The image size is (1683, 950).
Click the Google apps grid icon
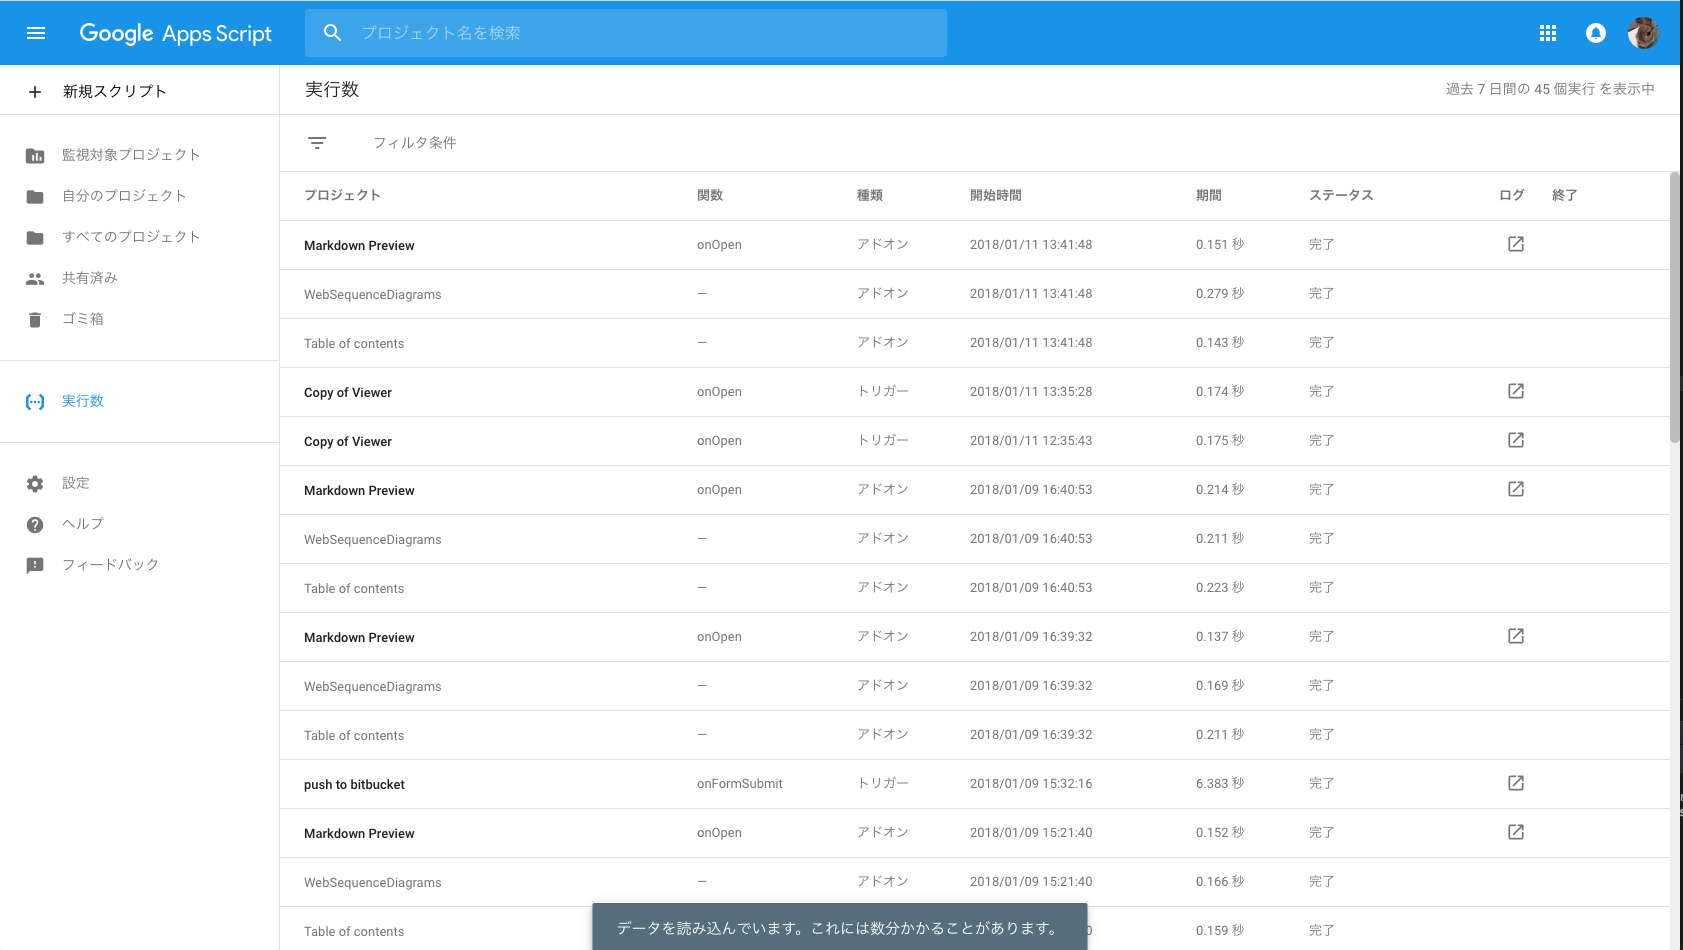(x=1548, y=32)
